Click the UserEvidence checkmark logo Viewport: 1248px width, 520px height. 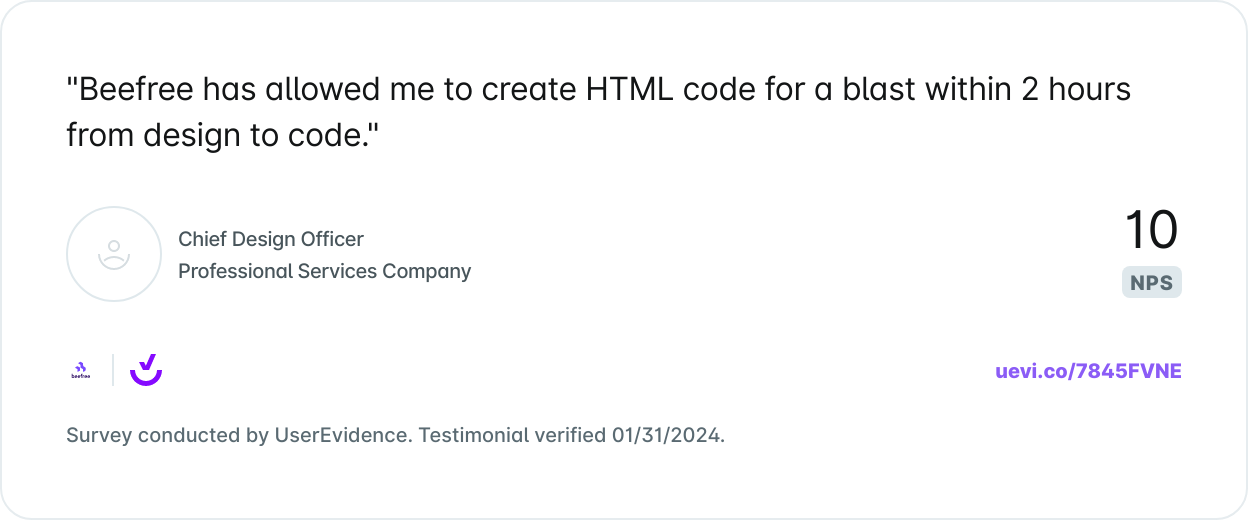click(146, 369)
